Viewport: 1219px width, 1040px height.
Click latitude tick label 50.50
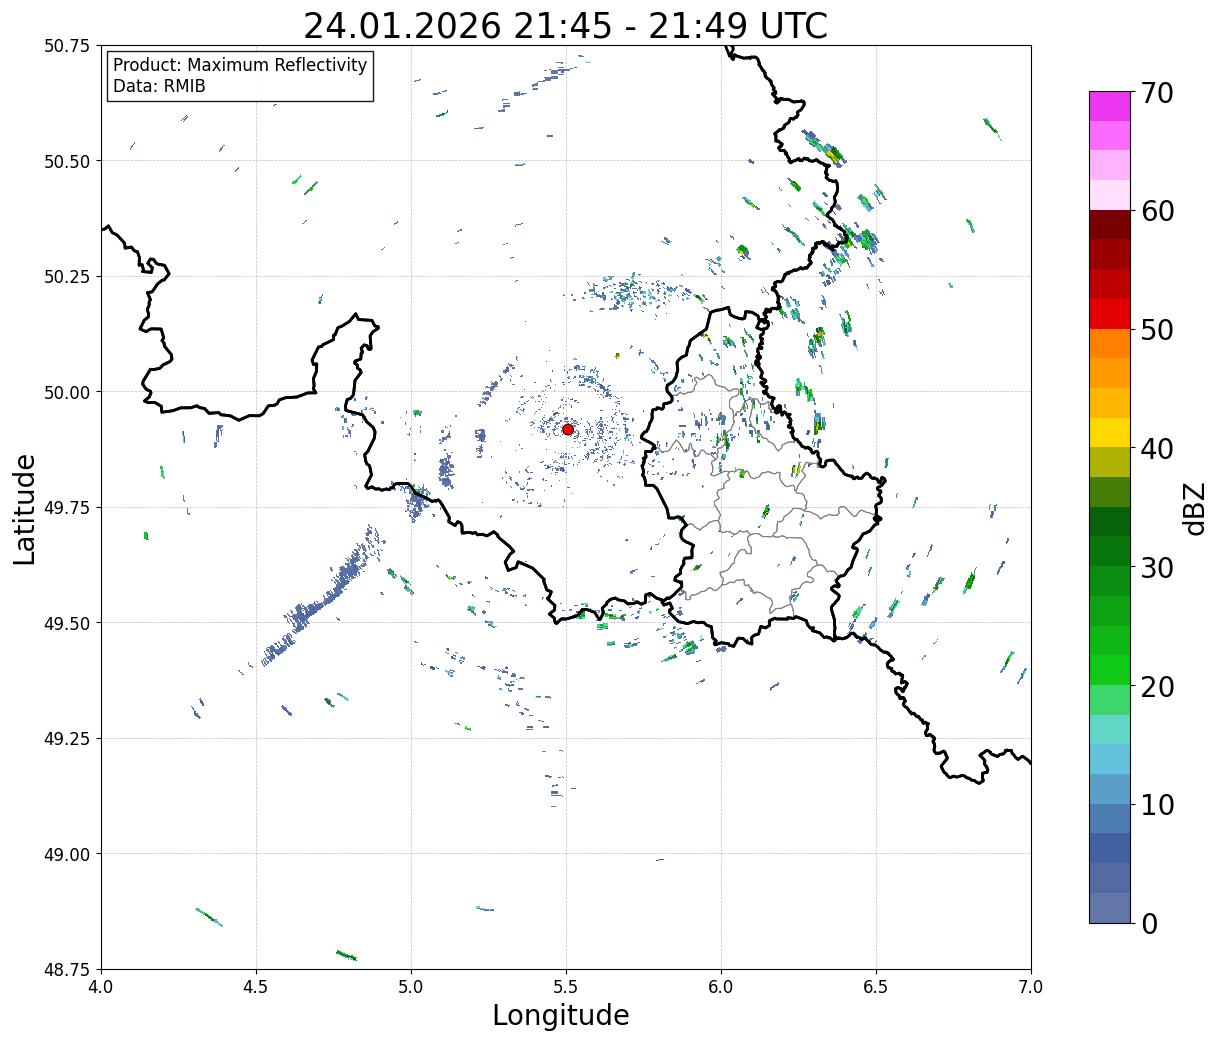coord(67,161)
